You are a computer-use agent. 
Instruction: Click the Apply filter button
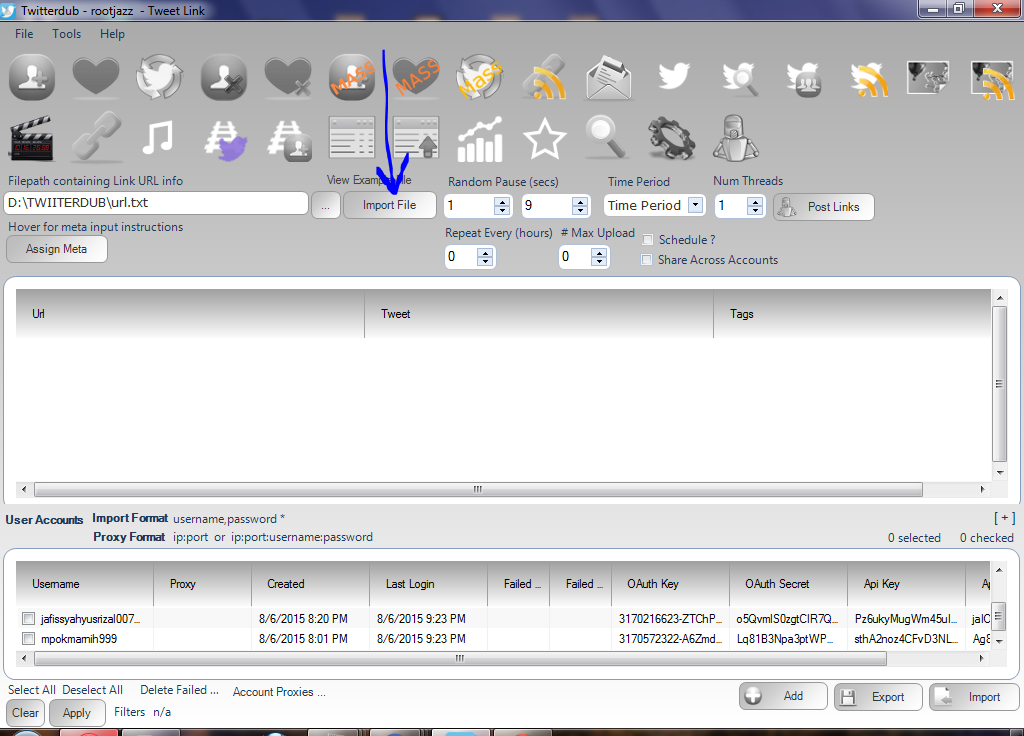tap(76, 713)
